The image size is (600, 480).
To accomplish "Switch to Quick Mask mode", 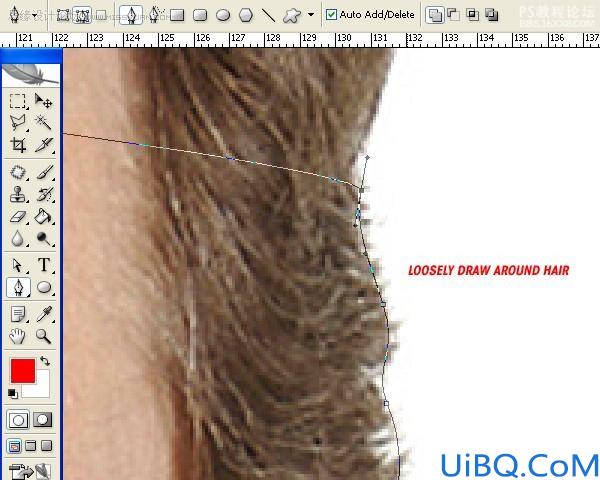I will click(42, 420).
